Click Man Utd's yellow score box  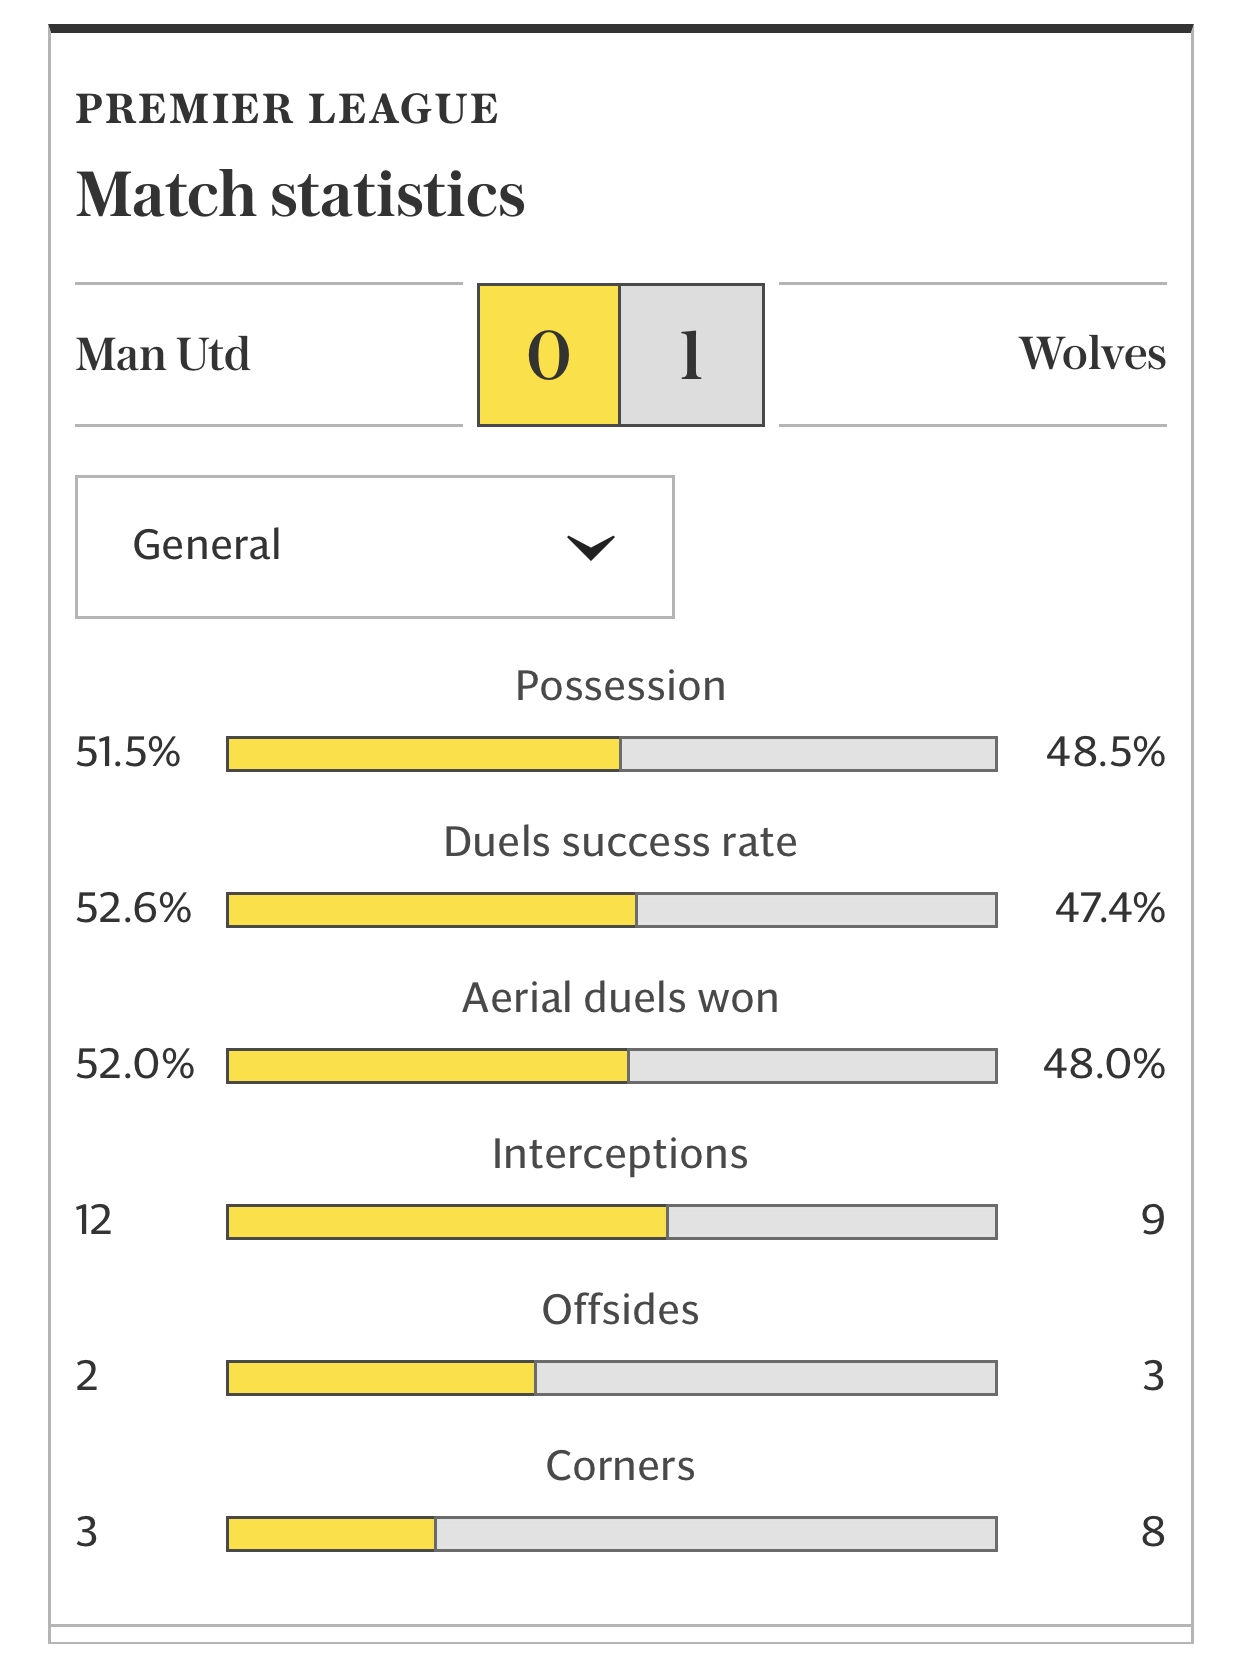(549, 355)
